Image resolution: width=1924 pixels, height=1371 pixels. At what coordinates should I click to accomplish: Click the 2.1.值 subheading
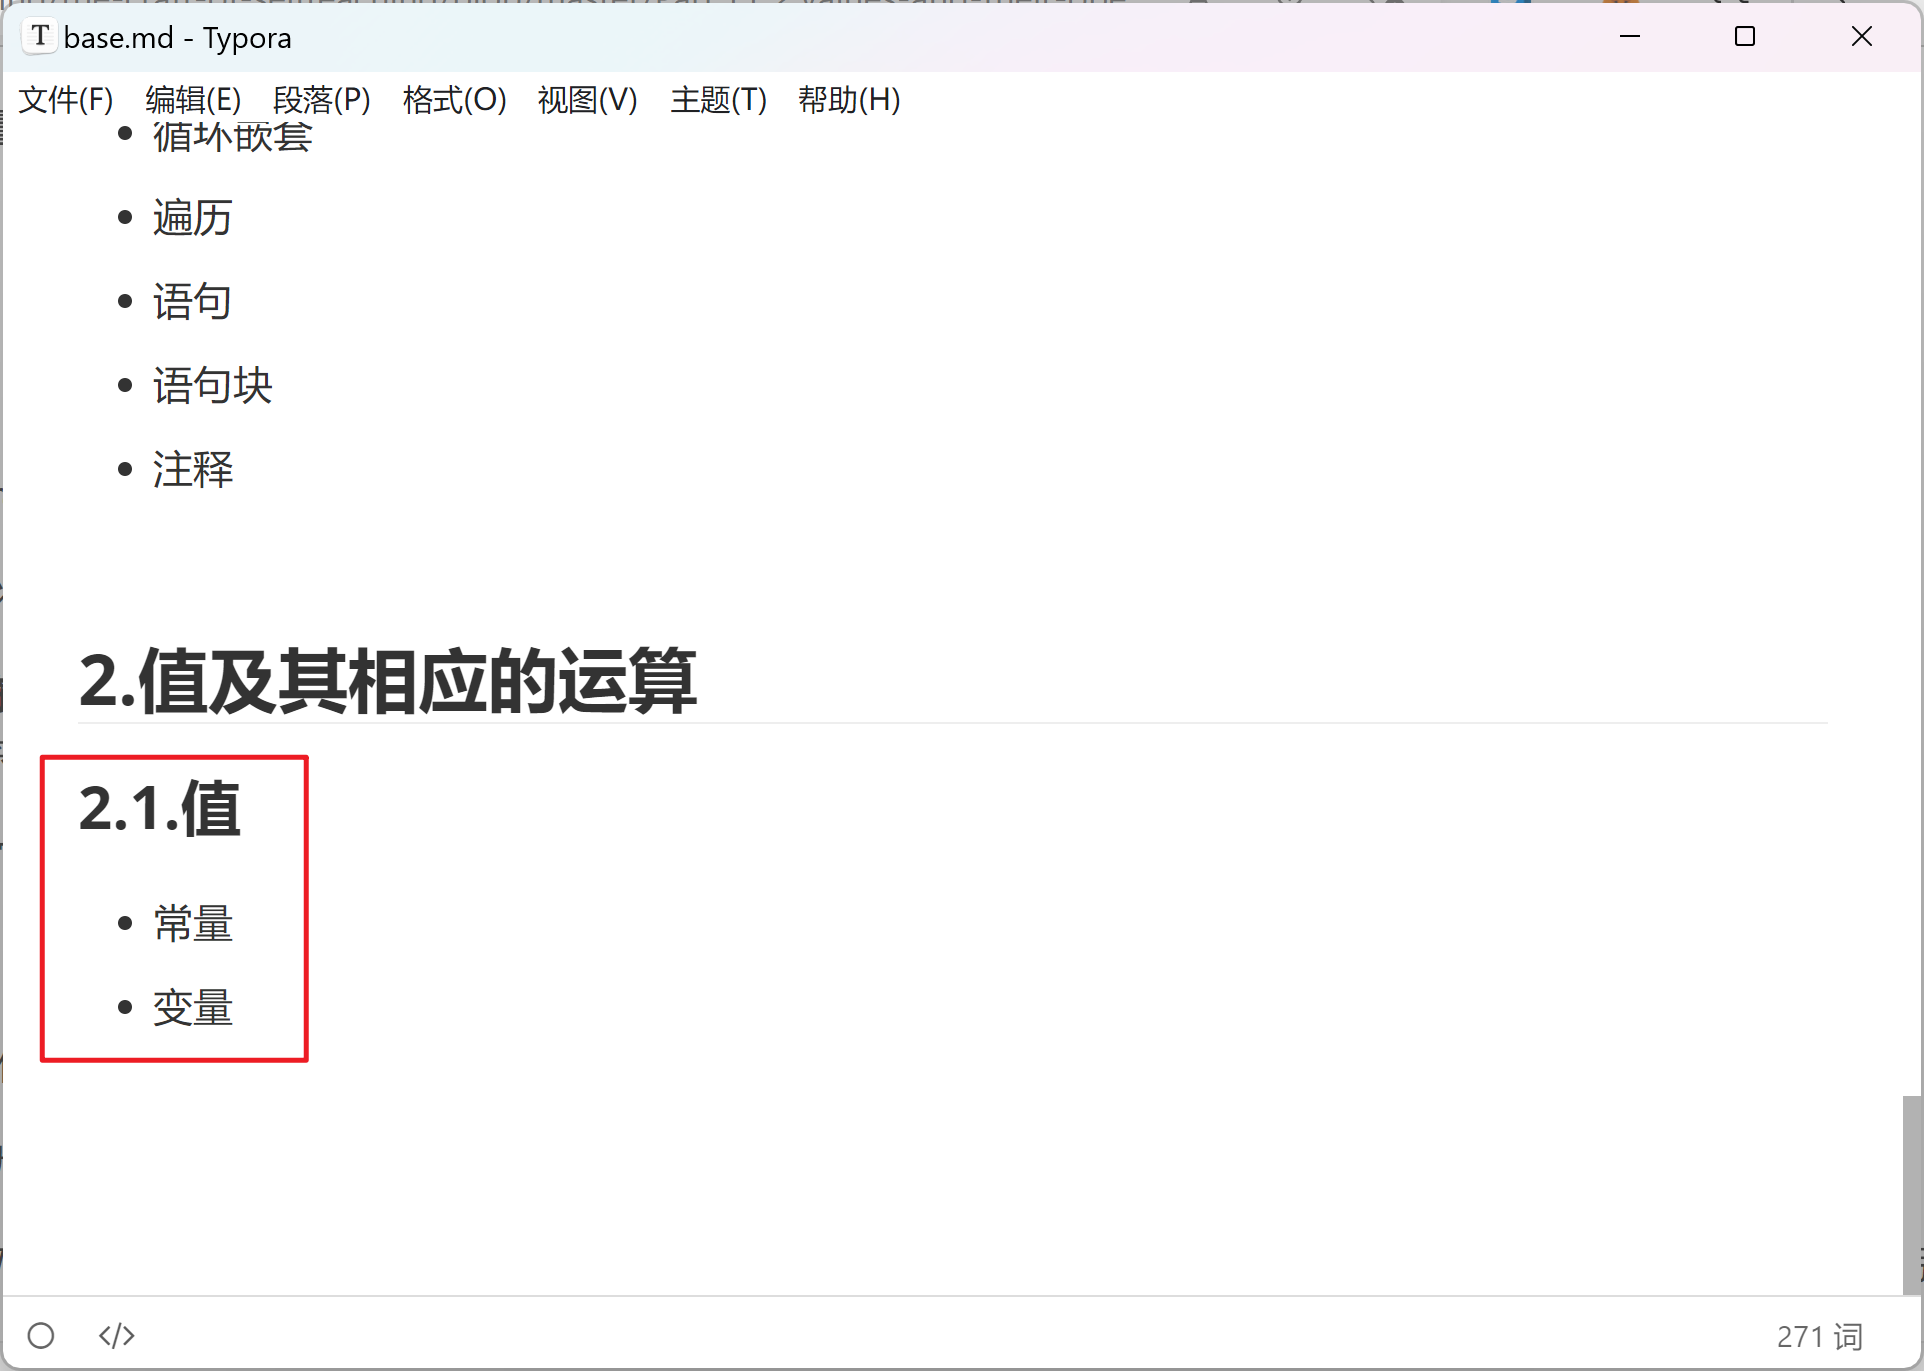coord(160,809)
